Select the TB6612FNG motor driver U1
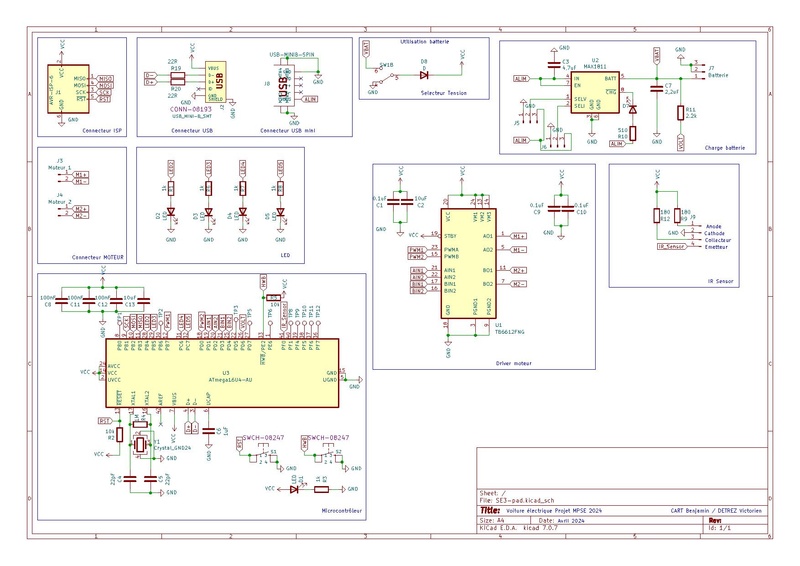Screen dimensions: 800x566 point(468,263)
